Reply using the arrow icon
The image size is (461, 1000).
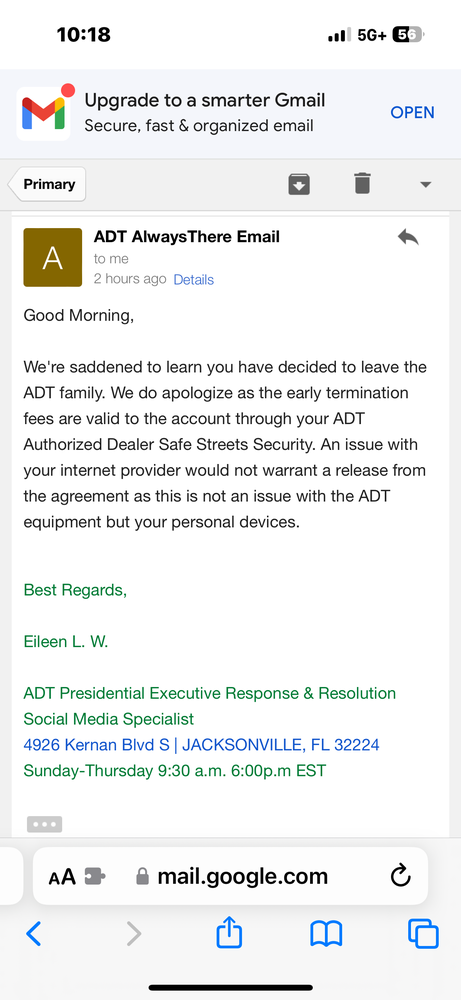click(x=408, y=238)
